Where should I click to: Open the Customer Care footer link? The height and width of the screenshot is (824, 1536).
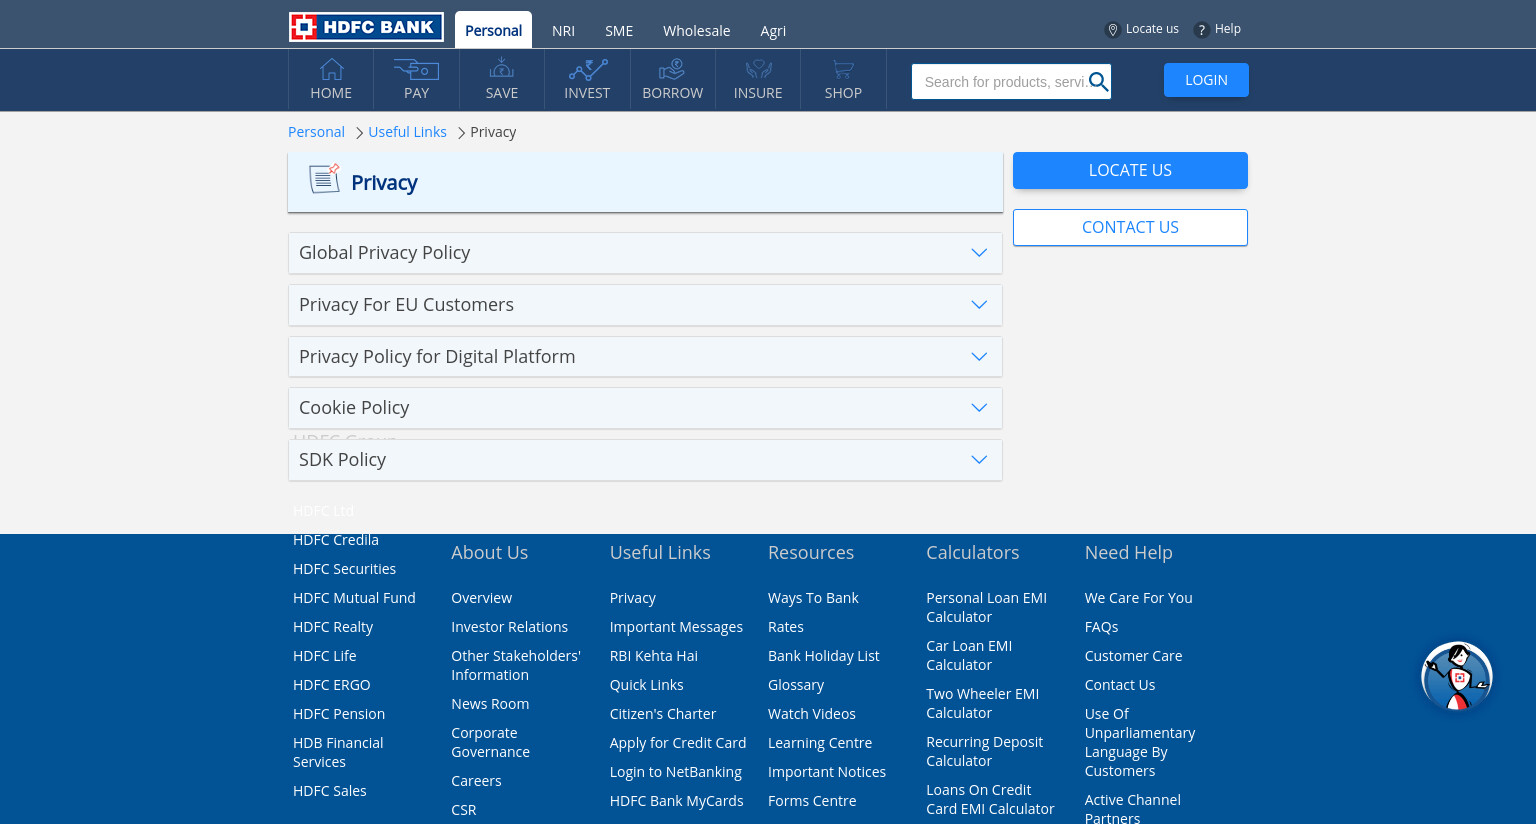1134,656
